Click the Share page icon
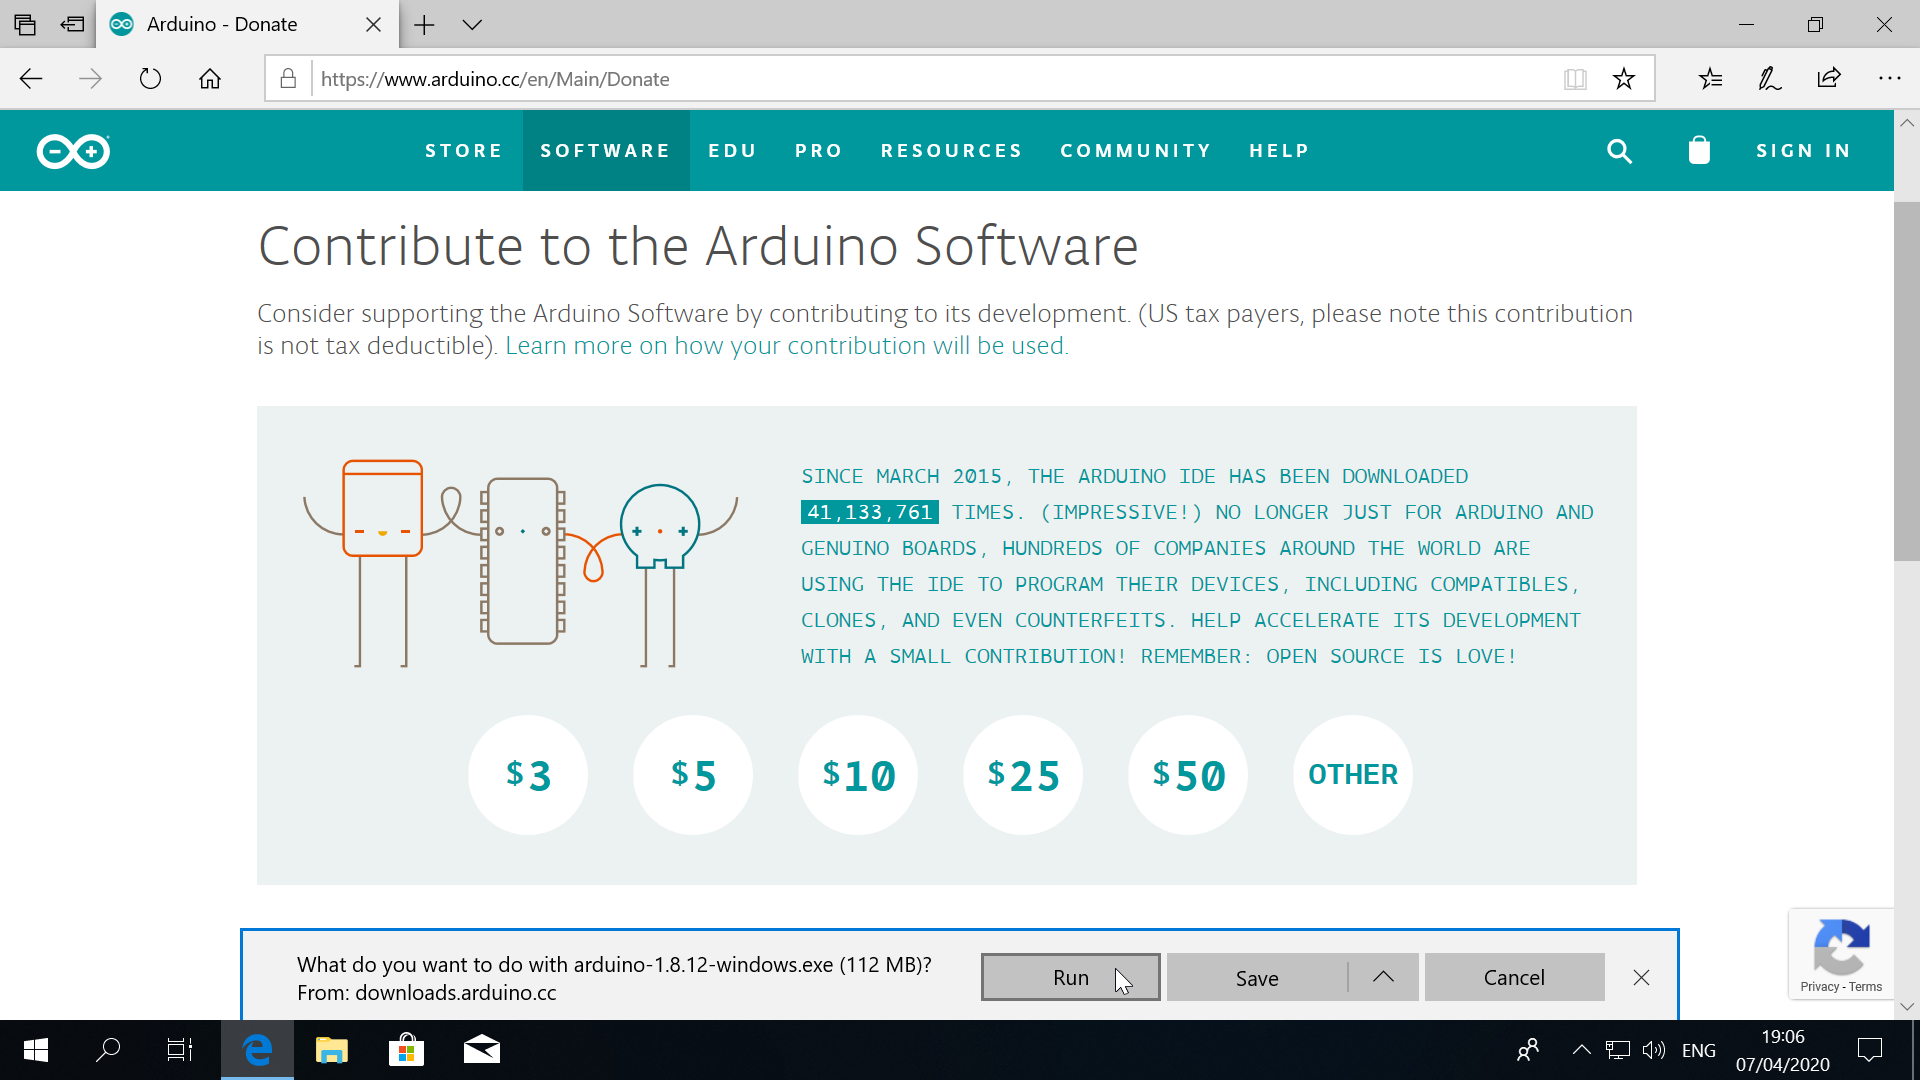 [1829, 79]
